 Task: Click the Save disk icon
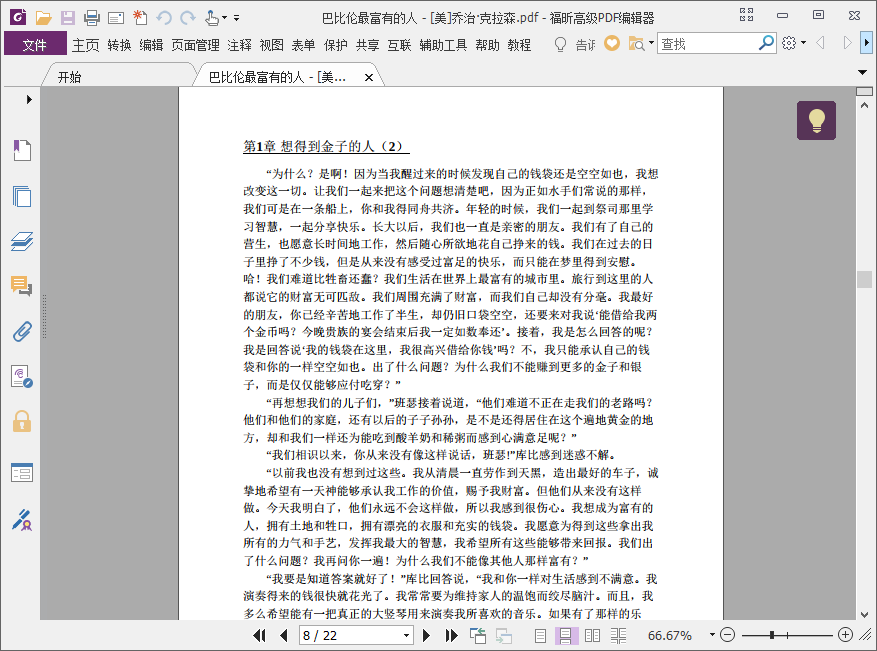click(68, 18)
